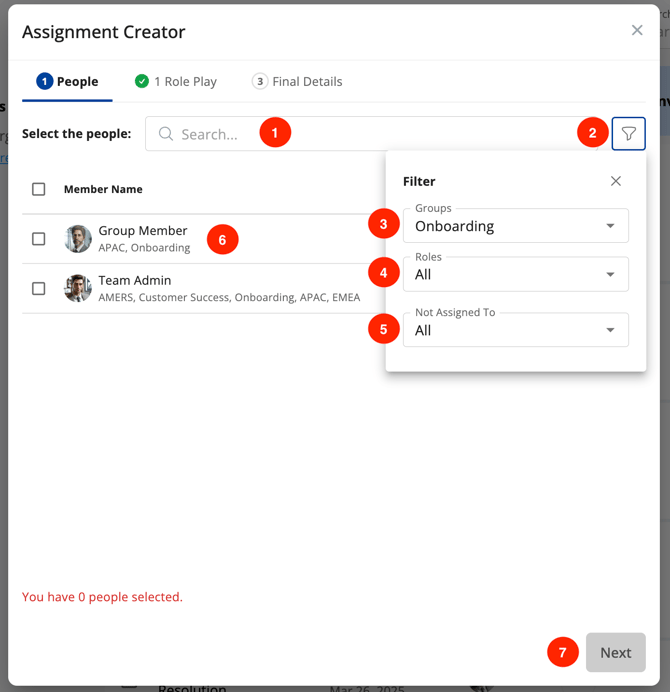Close the Filter popup panel
Screen dimensions: 670x692
(x=616, y=181)
